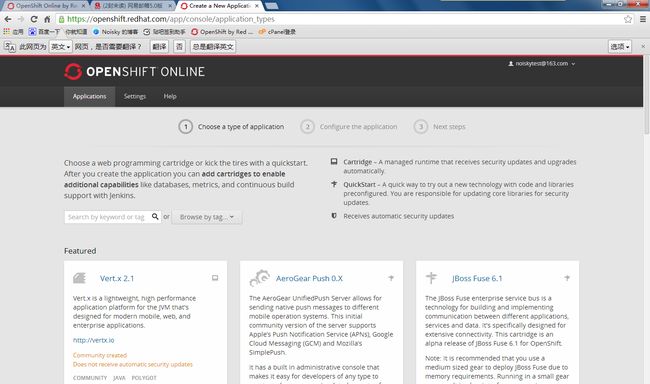
Task: Click step 3 Next steps
Action: point(439,126)
